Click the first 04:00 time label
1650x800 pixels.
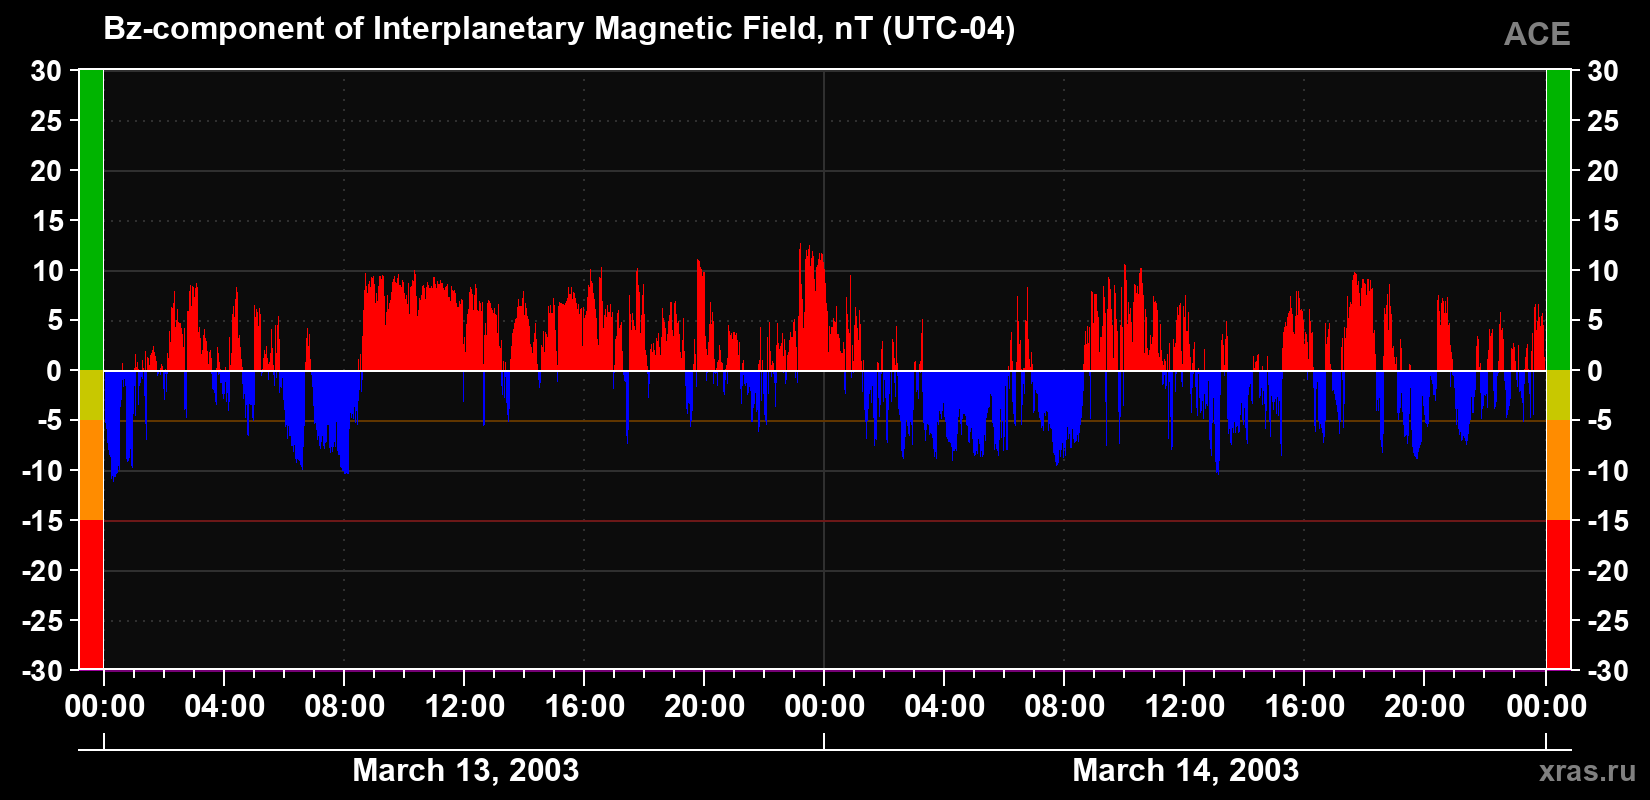click(x=224, y=706)
